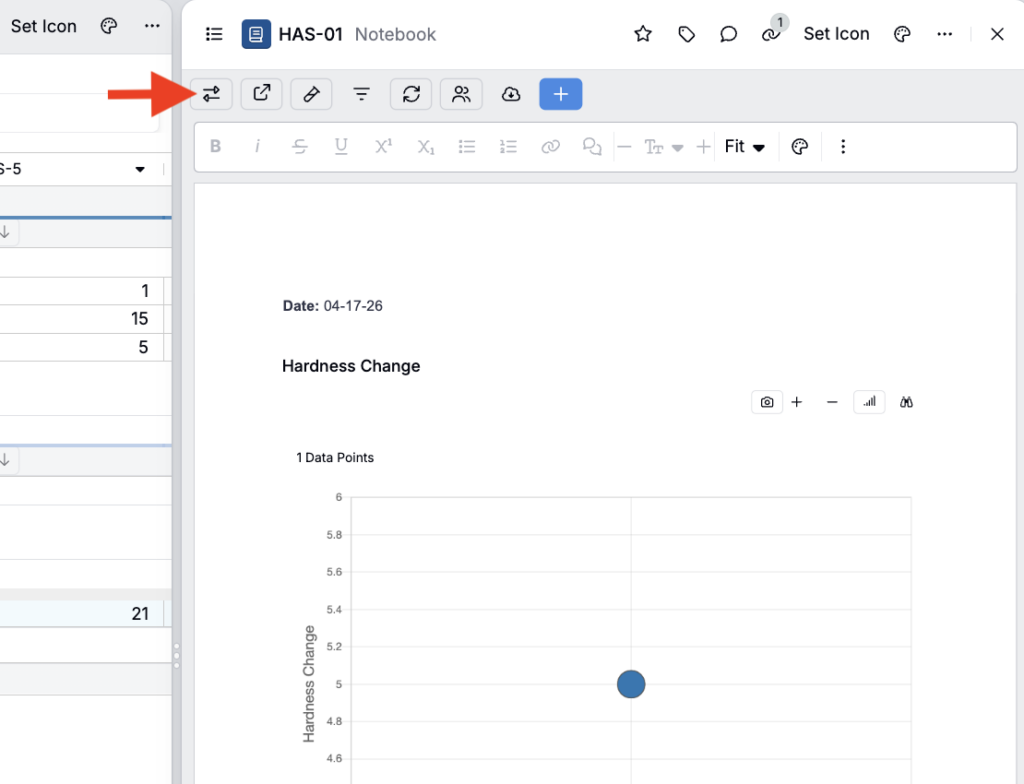Expand the text size dropdown arrow

point(677,148)
